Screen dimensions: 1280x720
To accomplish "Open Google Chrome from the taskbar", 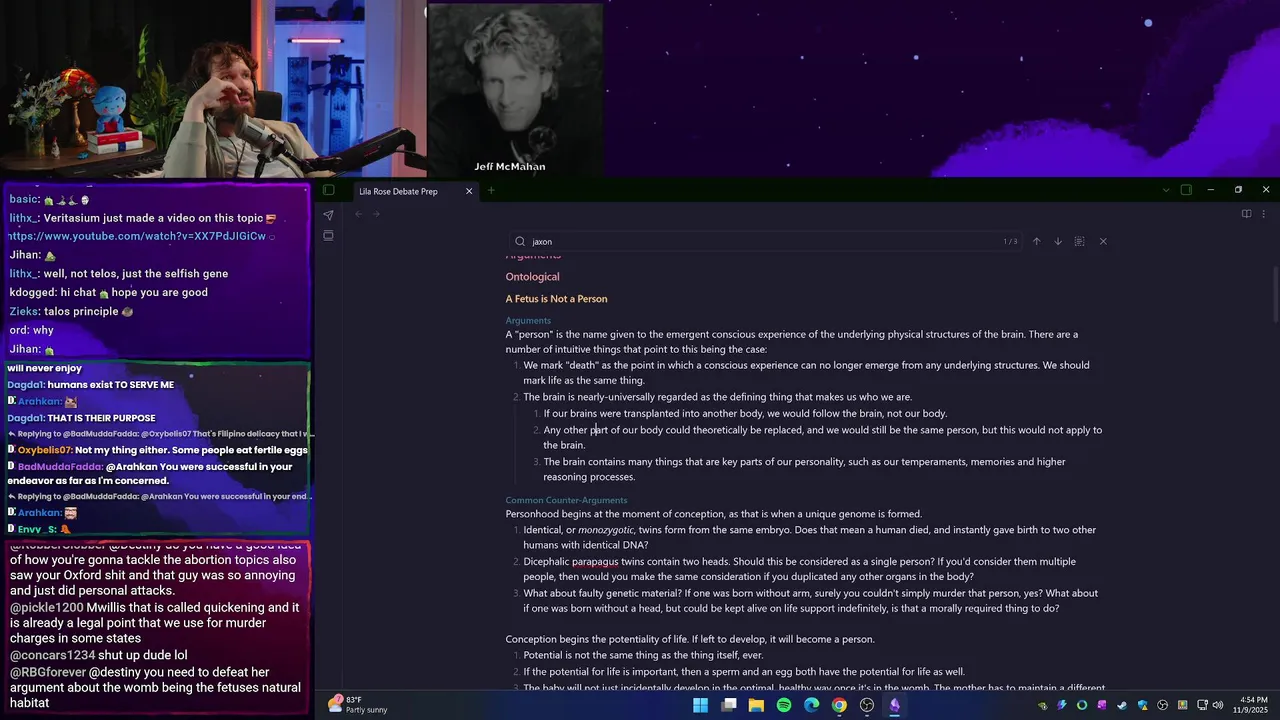I will 839,705.
